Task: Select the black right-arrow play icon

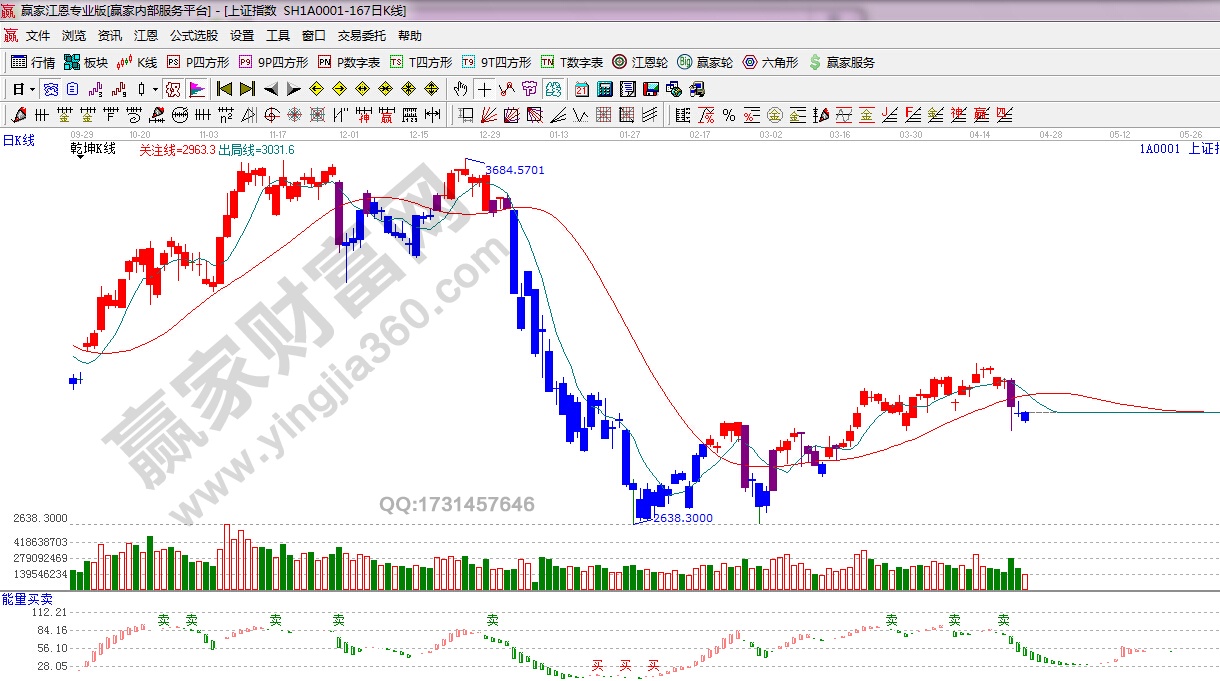Action: point(294,89)
